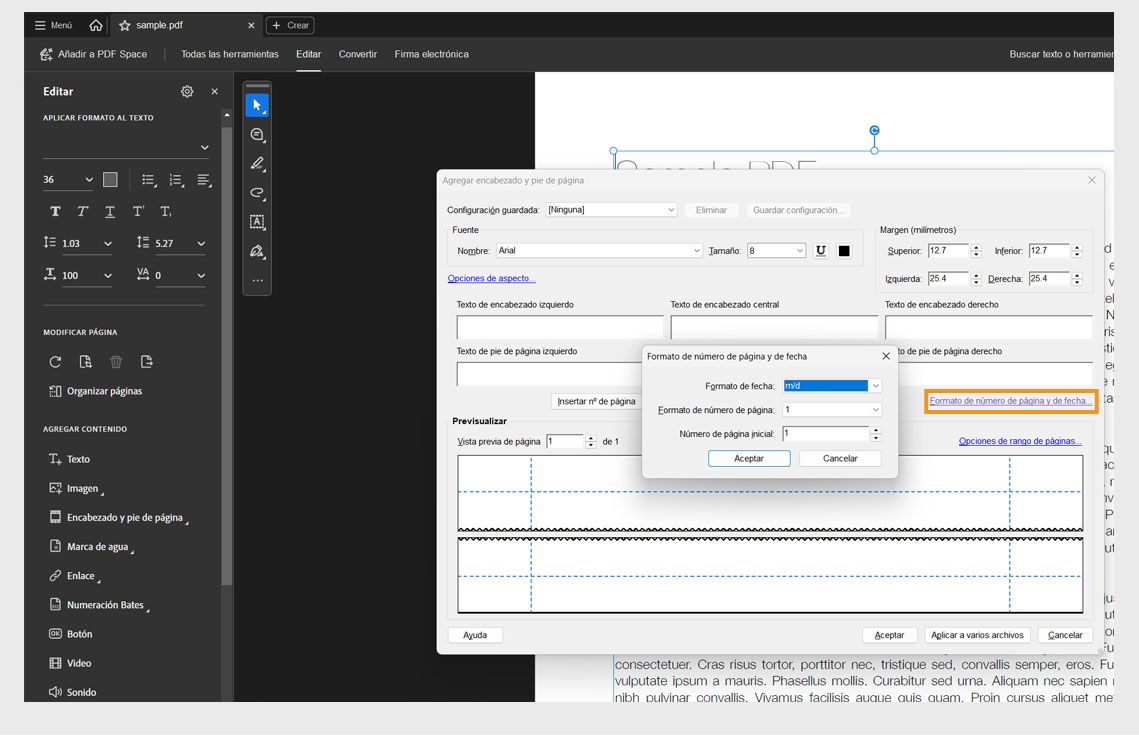Click Opciones de rango de páginas link
The height and width of the screenshot is (735, 1139).
[x=1019, y=441]
